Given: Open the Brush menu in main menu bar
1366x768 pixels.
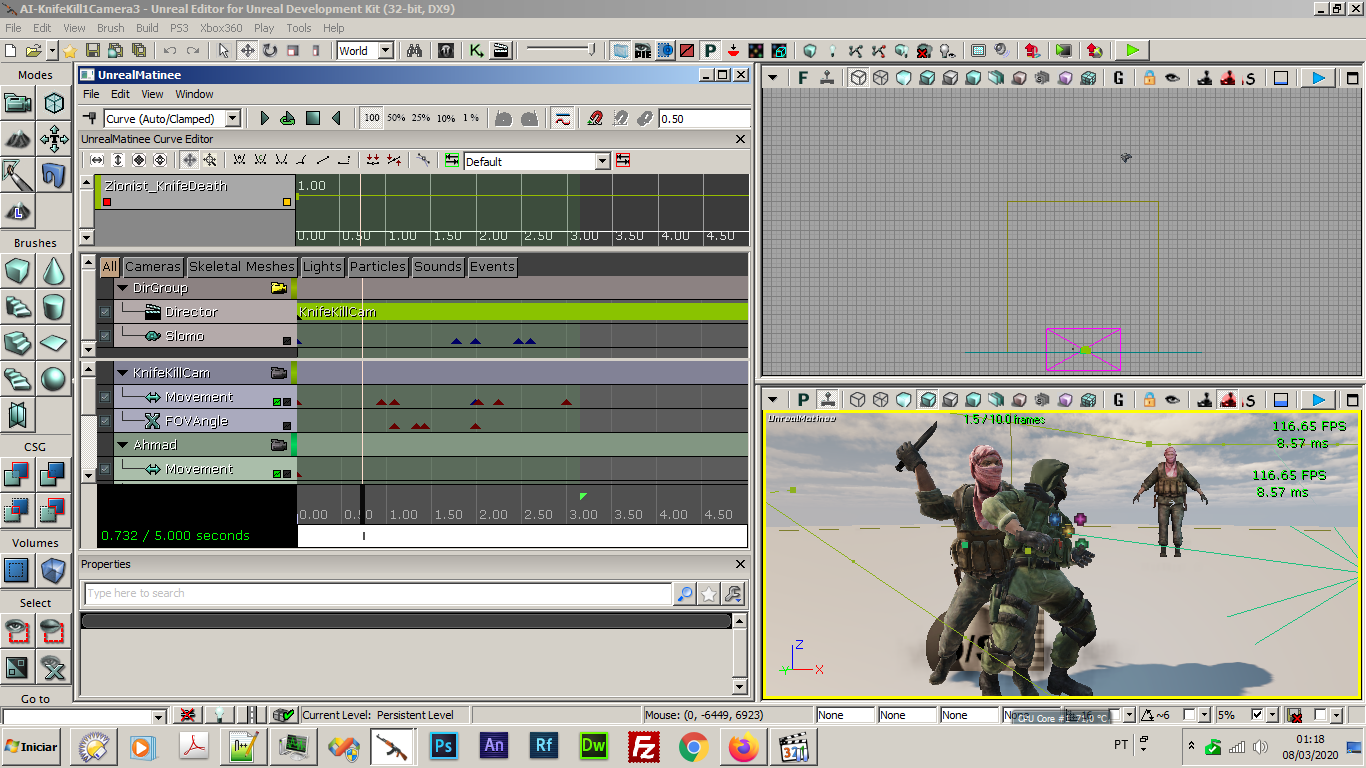Looking at the screenshot, I should click(x=111, y=28).
